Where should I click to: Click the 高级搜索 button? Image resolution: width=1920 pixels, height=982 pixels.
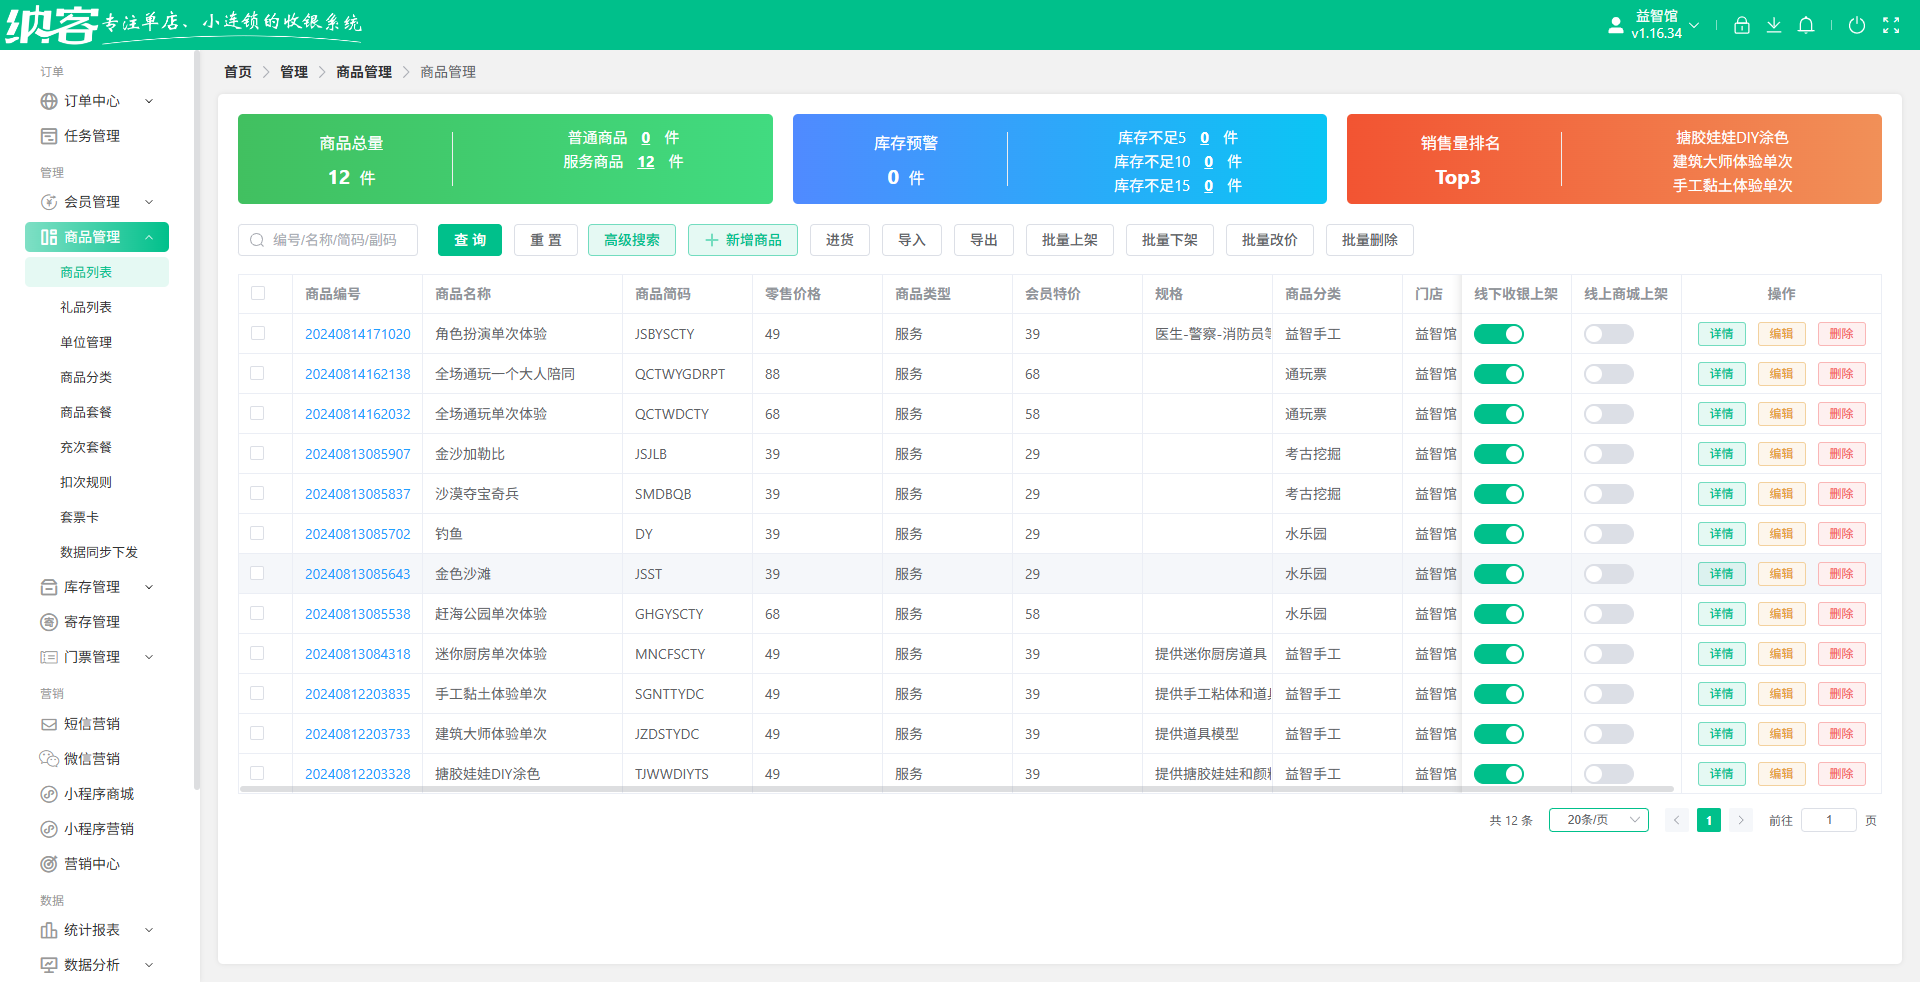[x=632, y=240]
